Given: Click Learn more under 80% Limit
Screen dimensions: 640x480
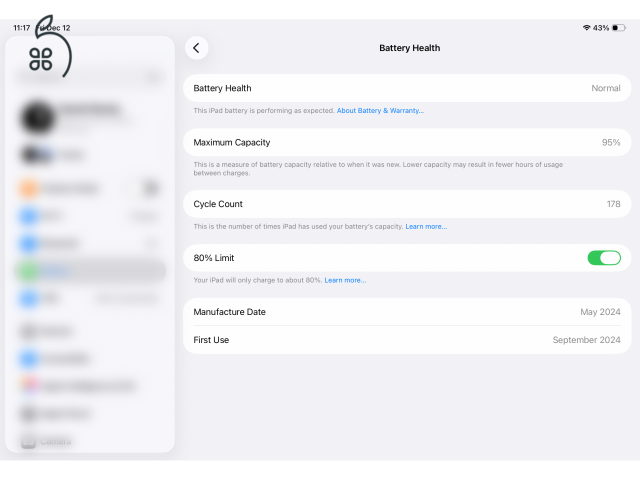Looking at the screenshot, I should tap(345, 280).
